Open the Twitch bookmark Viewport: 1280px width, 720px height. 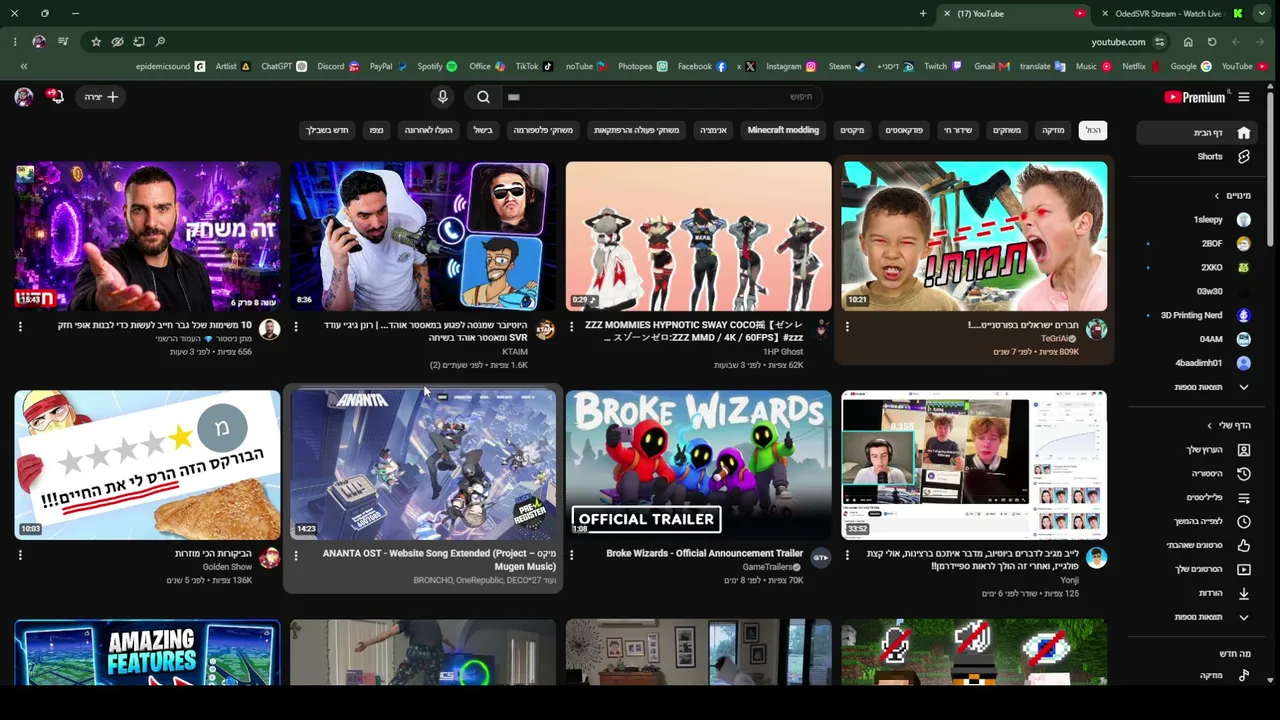(942, 67)
